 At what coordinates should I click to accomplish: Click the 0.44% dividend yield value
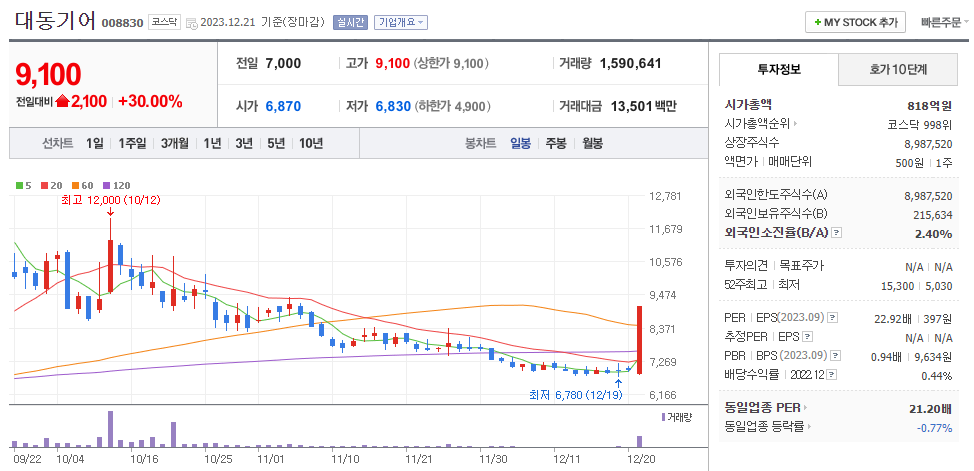(x=937, y=375)
